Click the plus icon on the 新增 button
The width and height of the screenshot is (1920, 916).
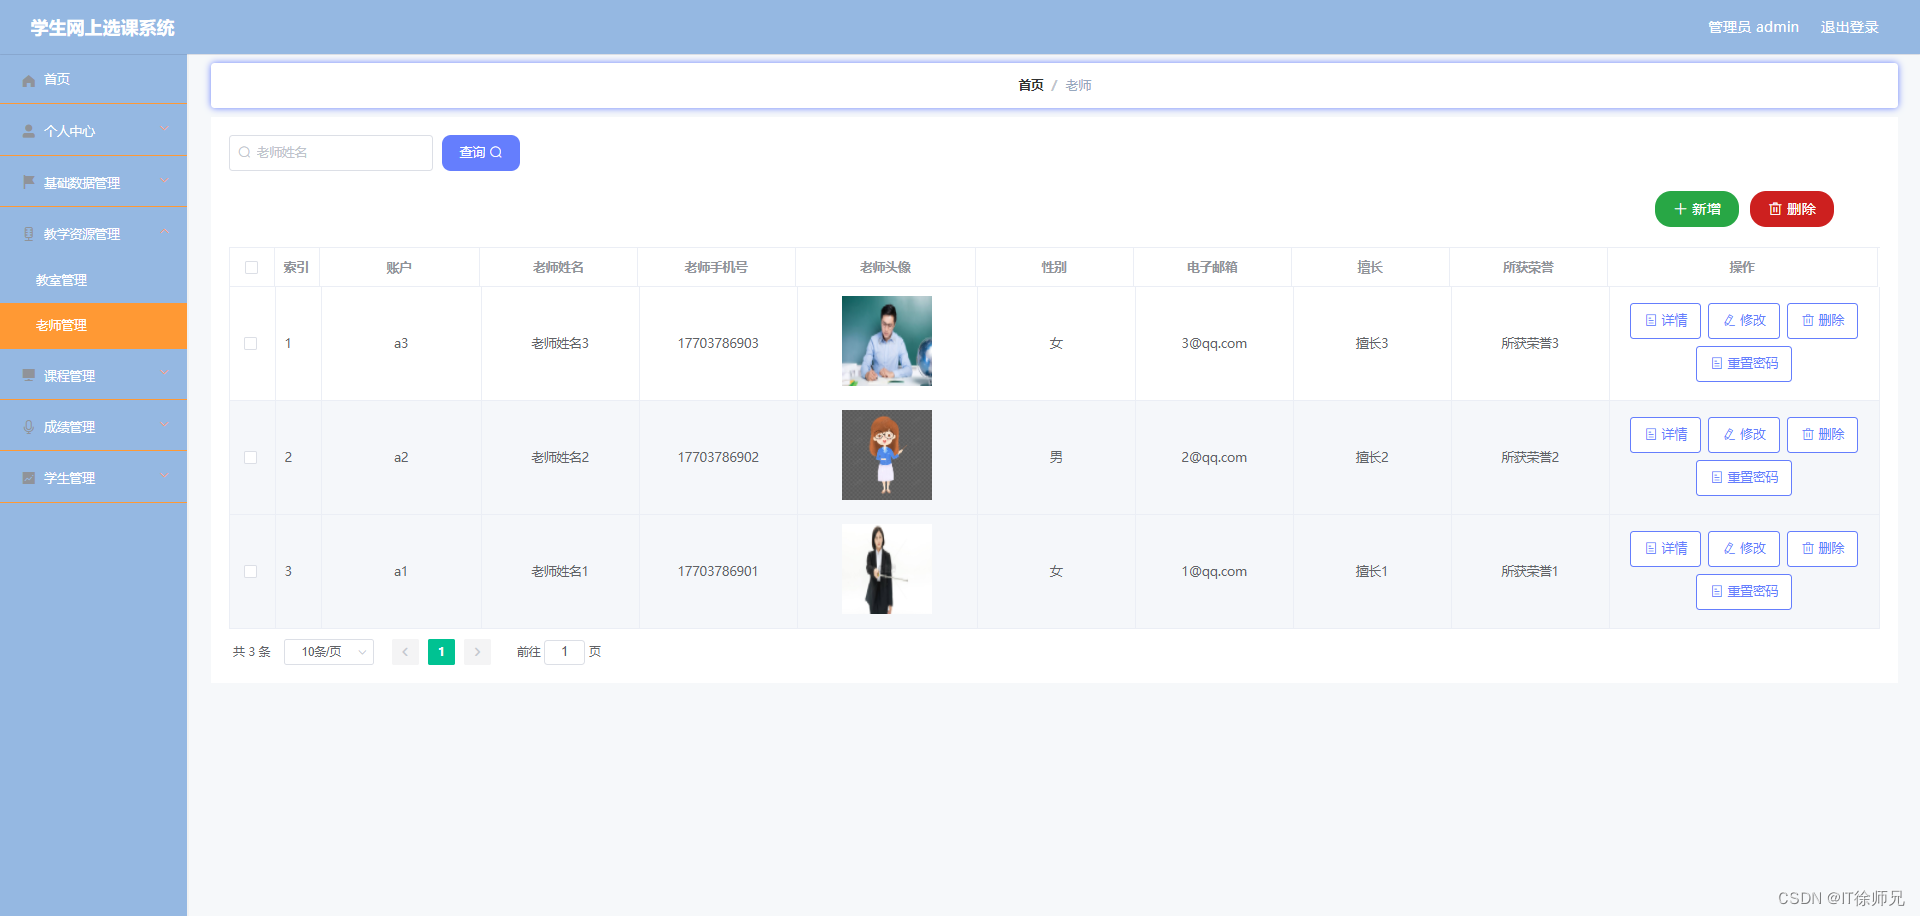point(1679,209)
